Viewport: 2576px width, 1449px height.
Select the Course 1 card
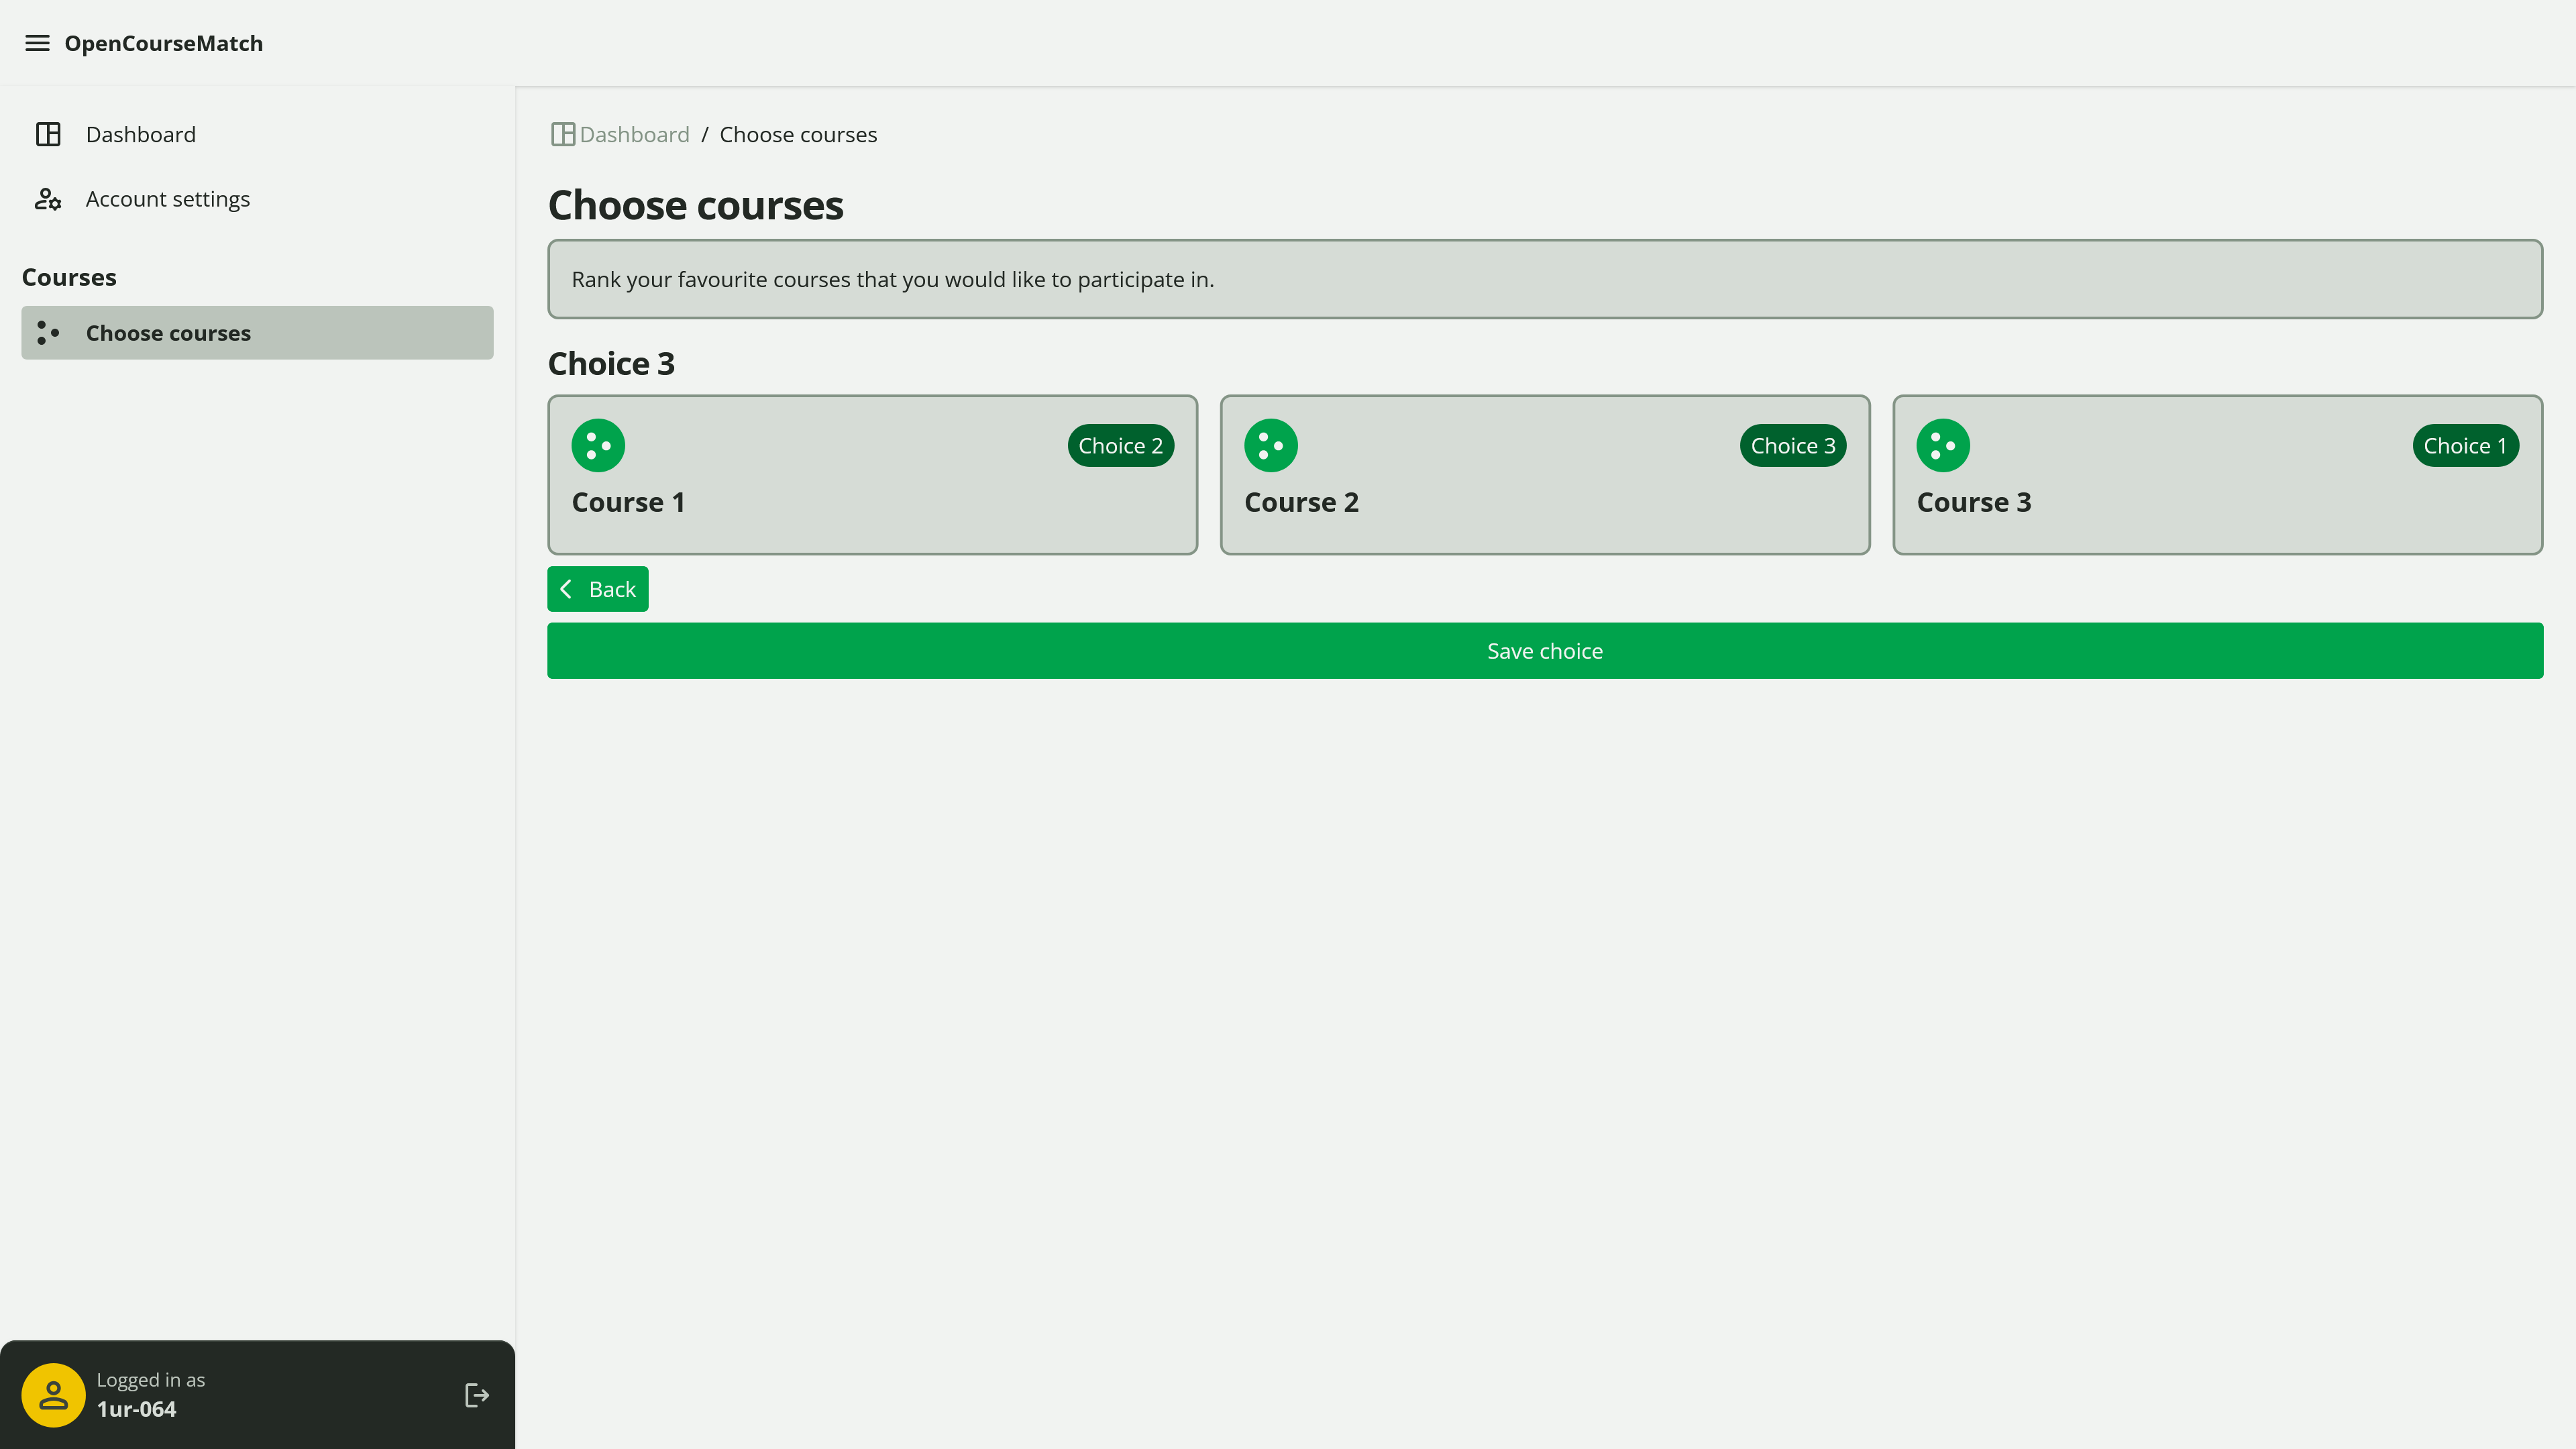872,475
